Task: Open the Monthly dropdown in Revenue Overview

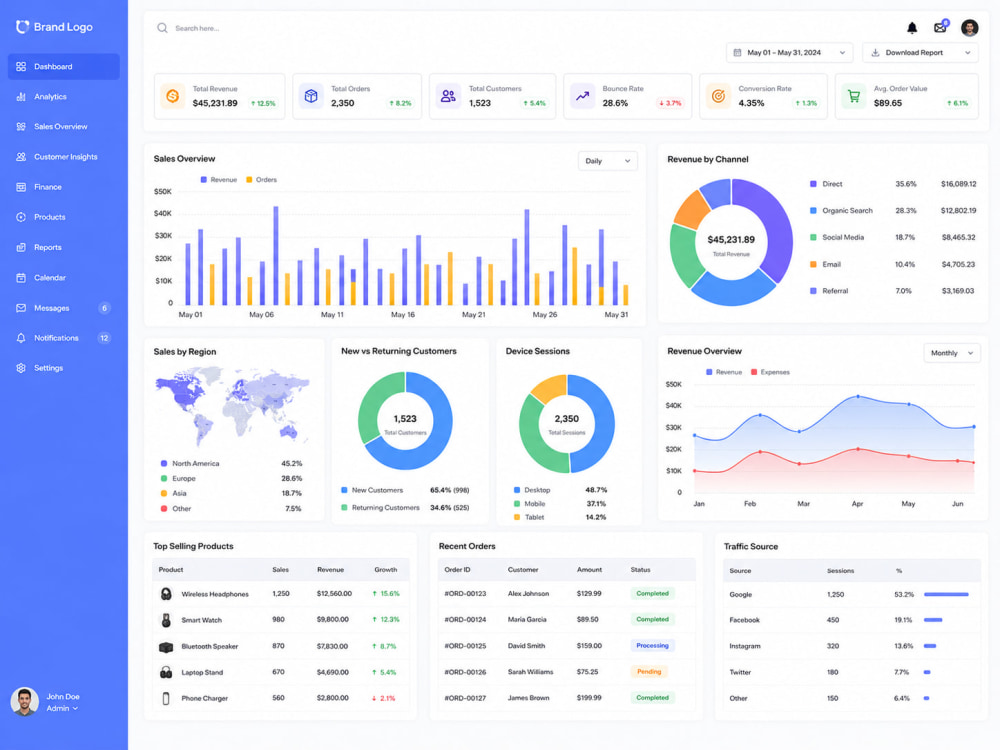Action: pos(952,353)
